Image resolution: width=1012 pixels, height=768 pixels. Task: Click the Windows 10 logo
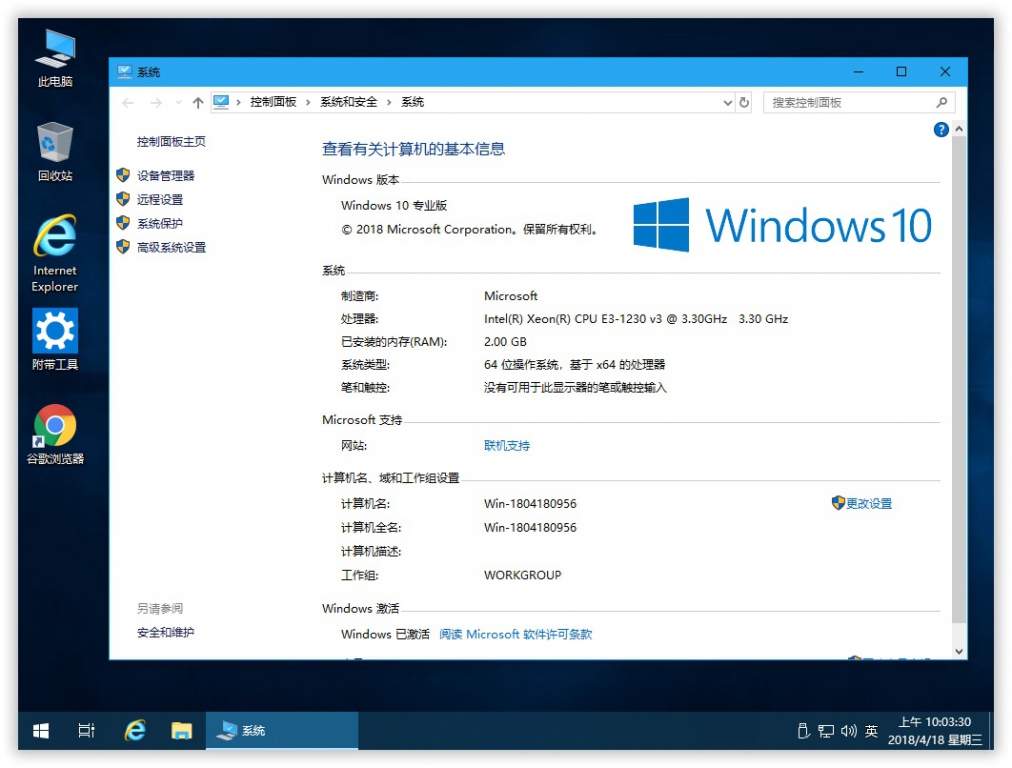[782, 225]
